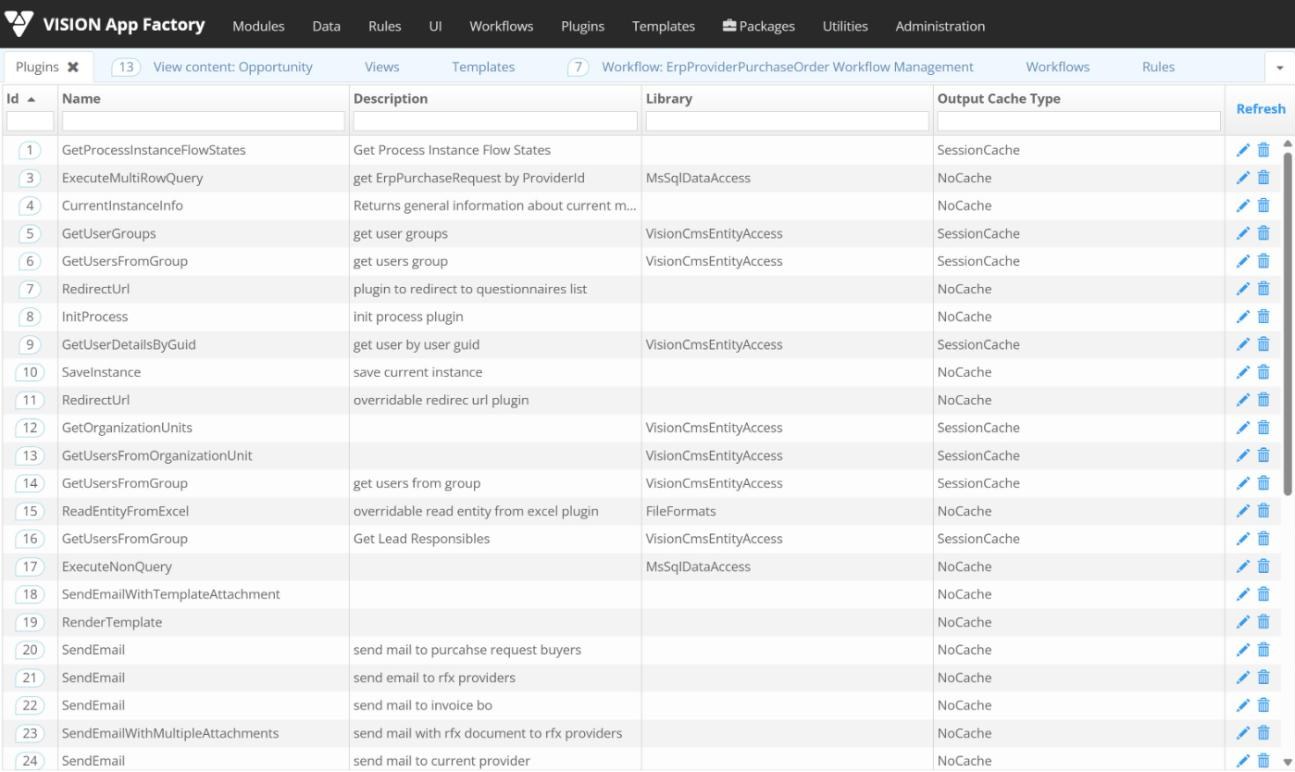Click the Name filter input field
Viewport: 1295px width, 772px height.
click(204, 121)
